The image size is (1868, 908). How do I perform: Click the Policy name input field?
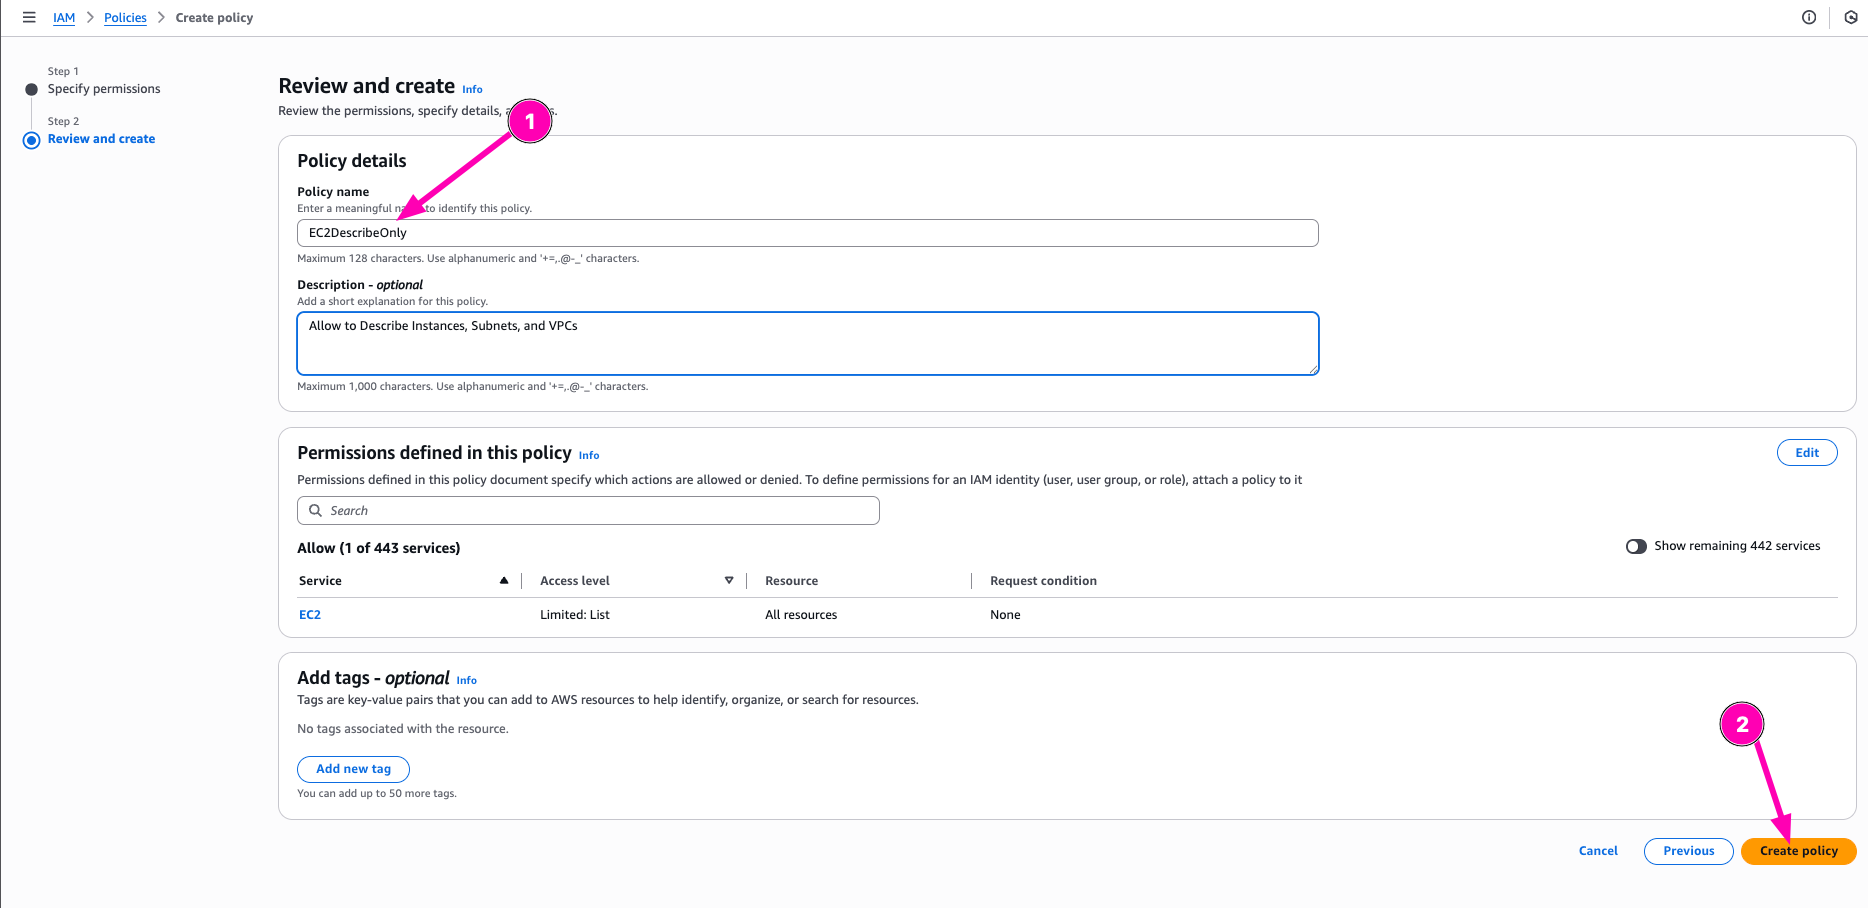click(x=807, y=233)
